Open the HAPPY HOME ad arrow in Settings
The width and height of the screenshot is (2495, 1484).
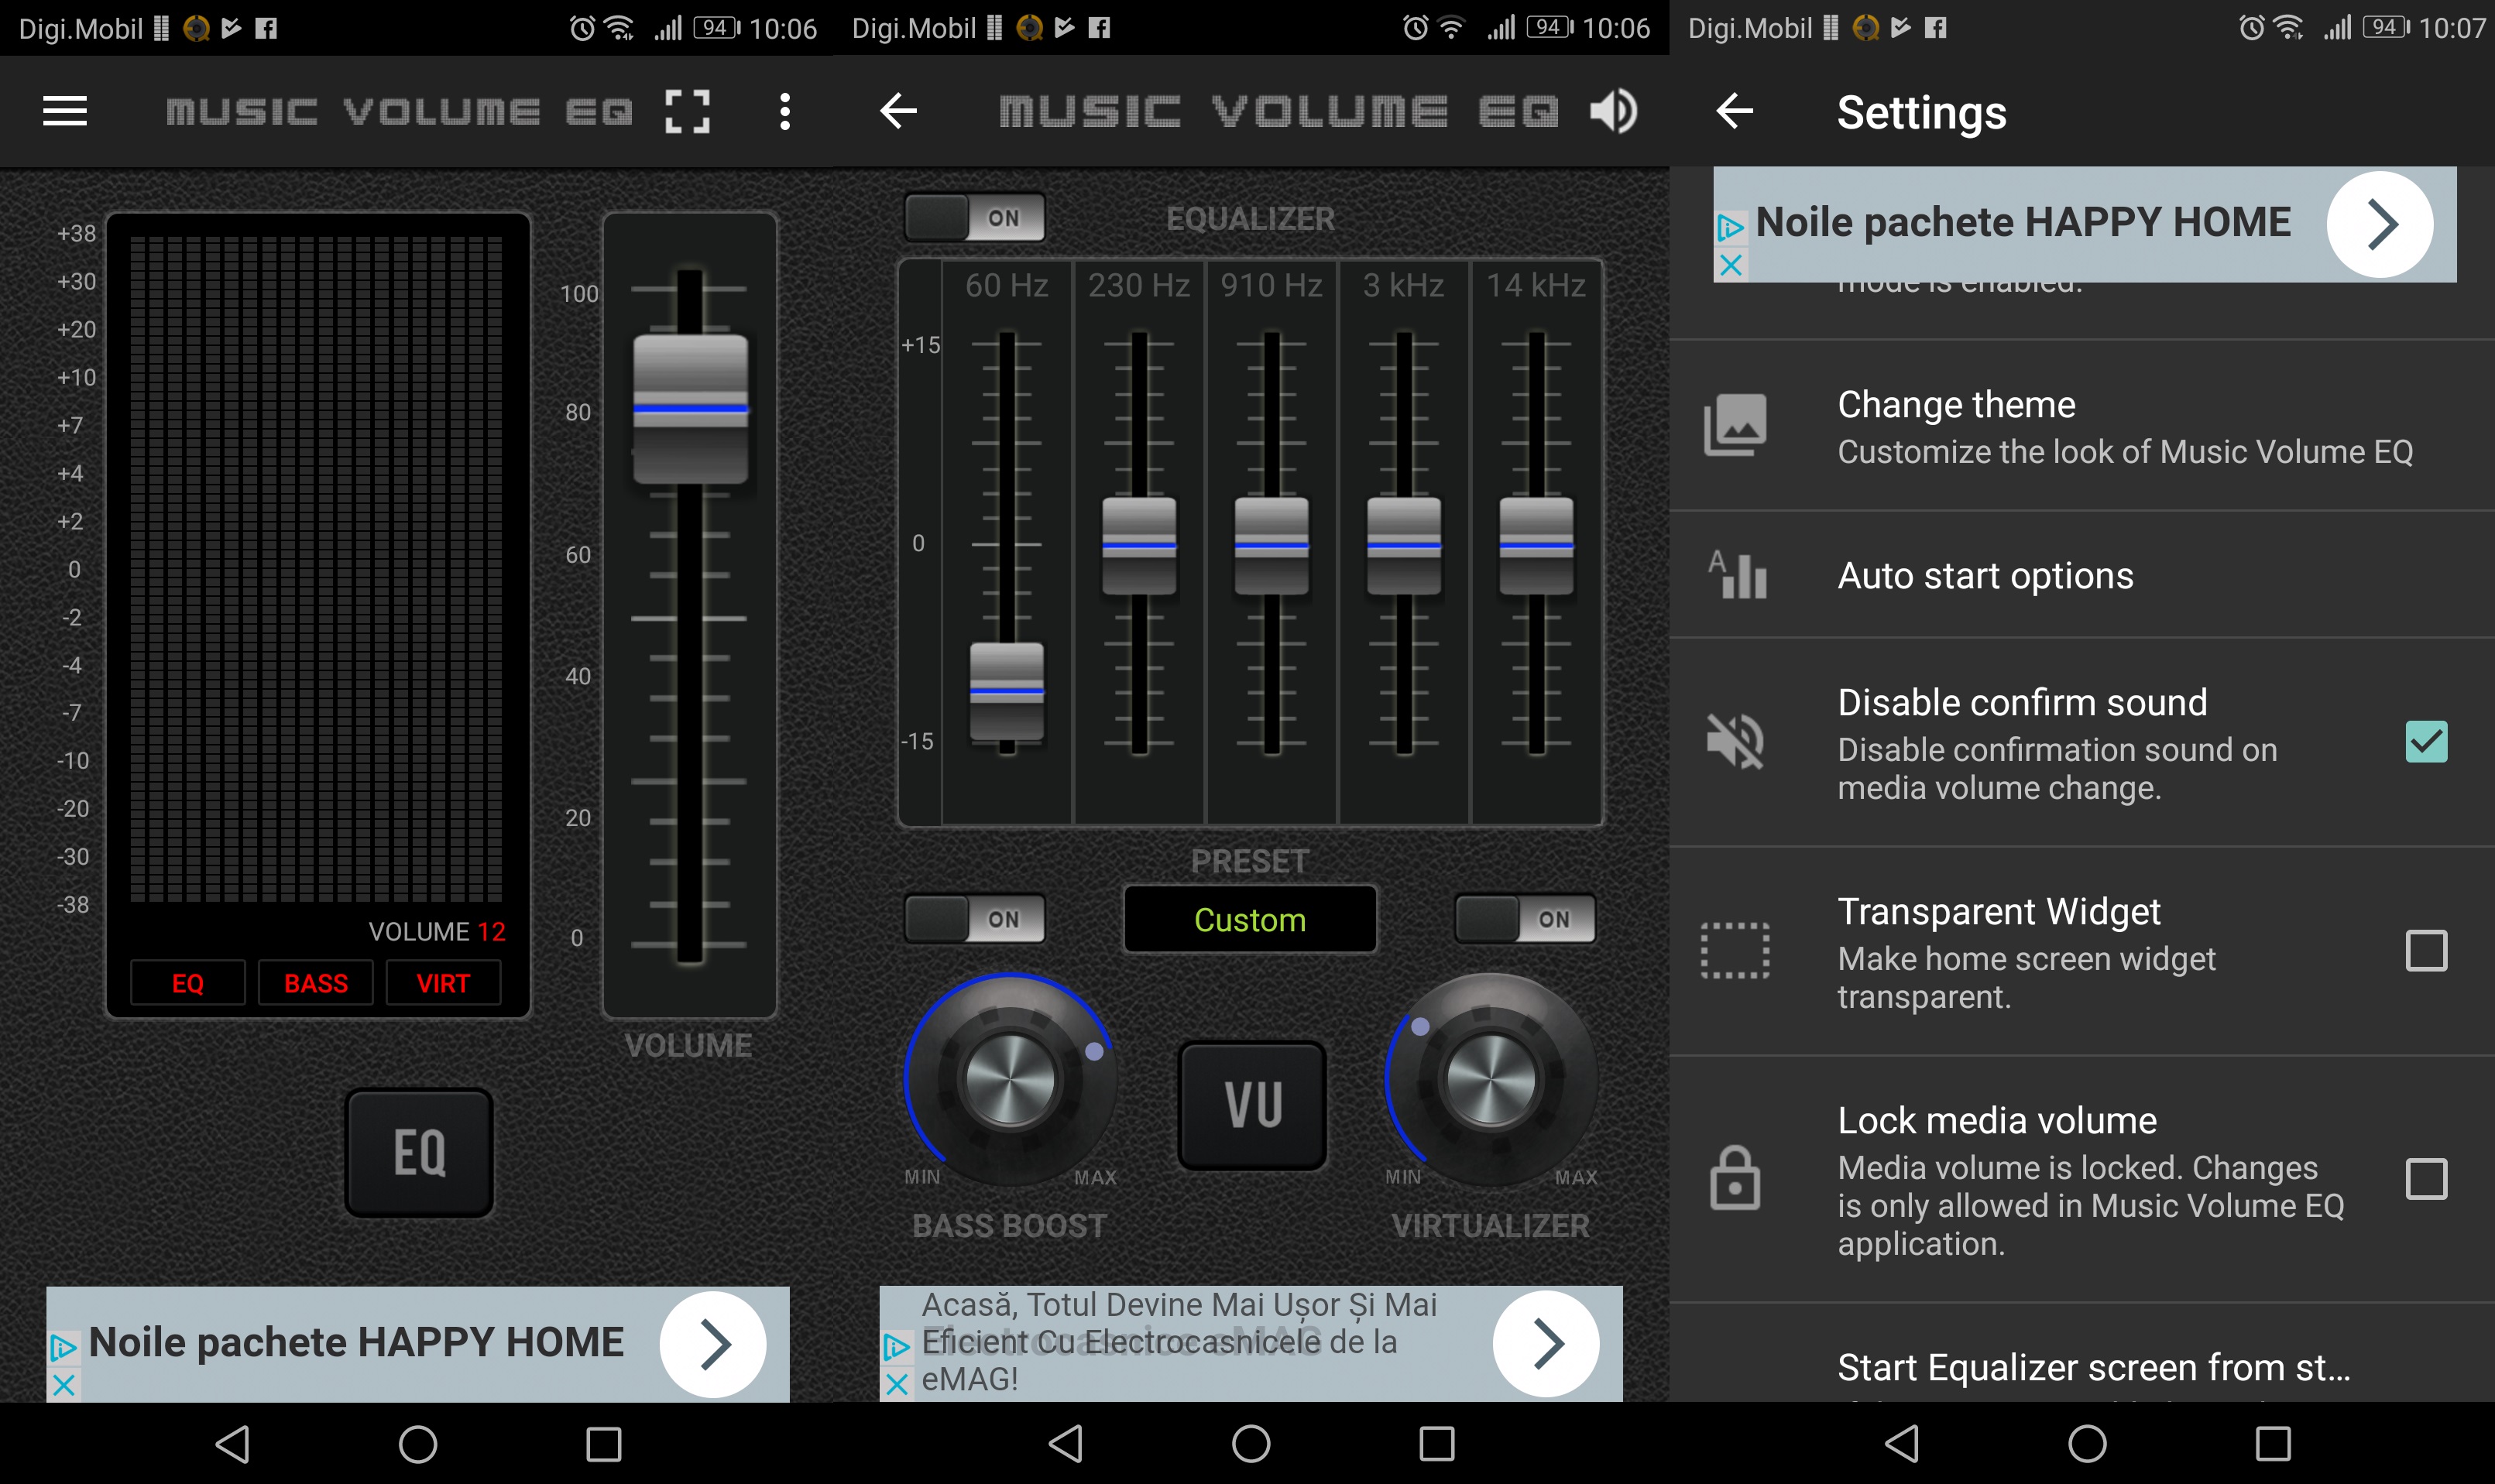[2380, 224]
